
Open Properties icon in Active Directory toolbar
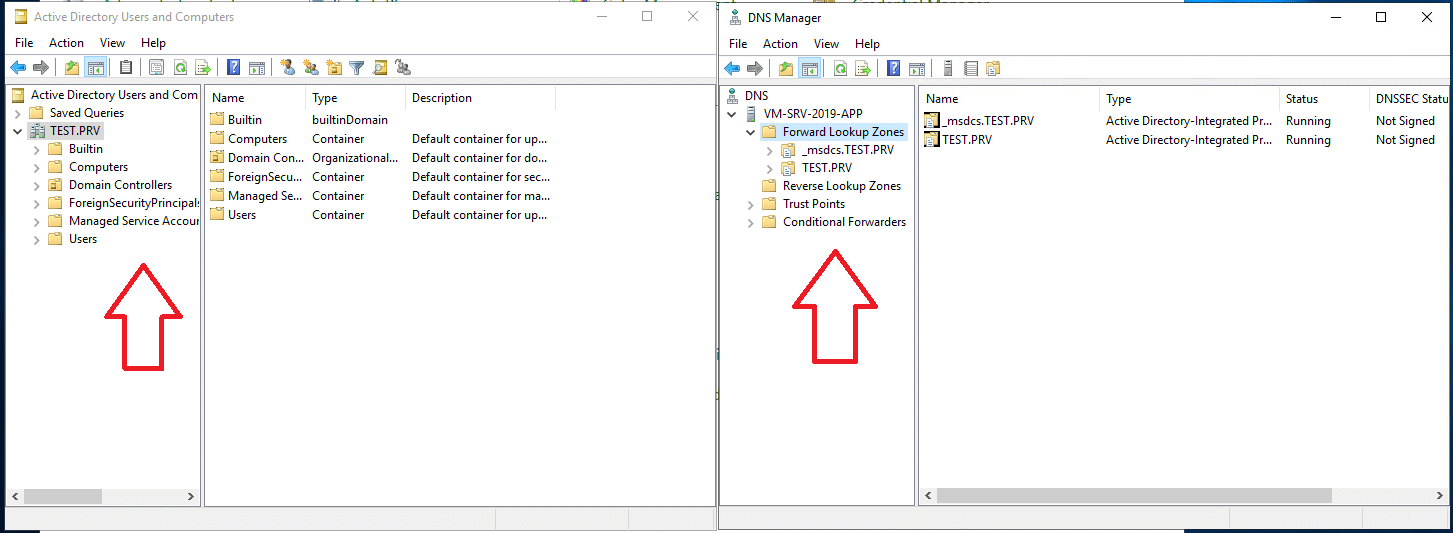click(157, 68)
